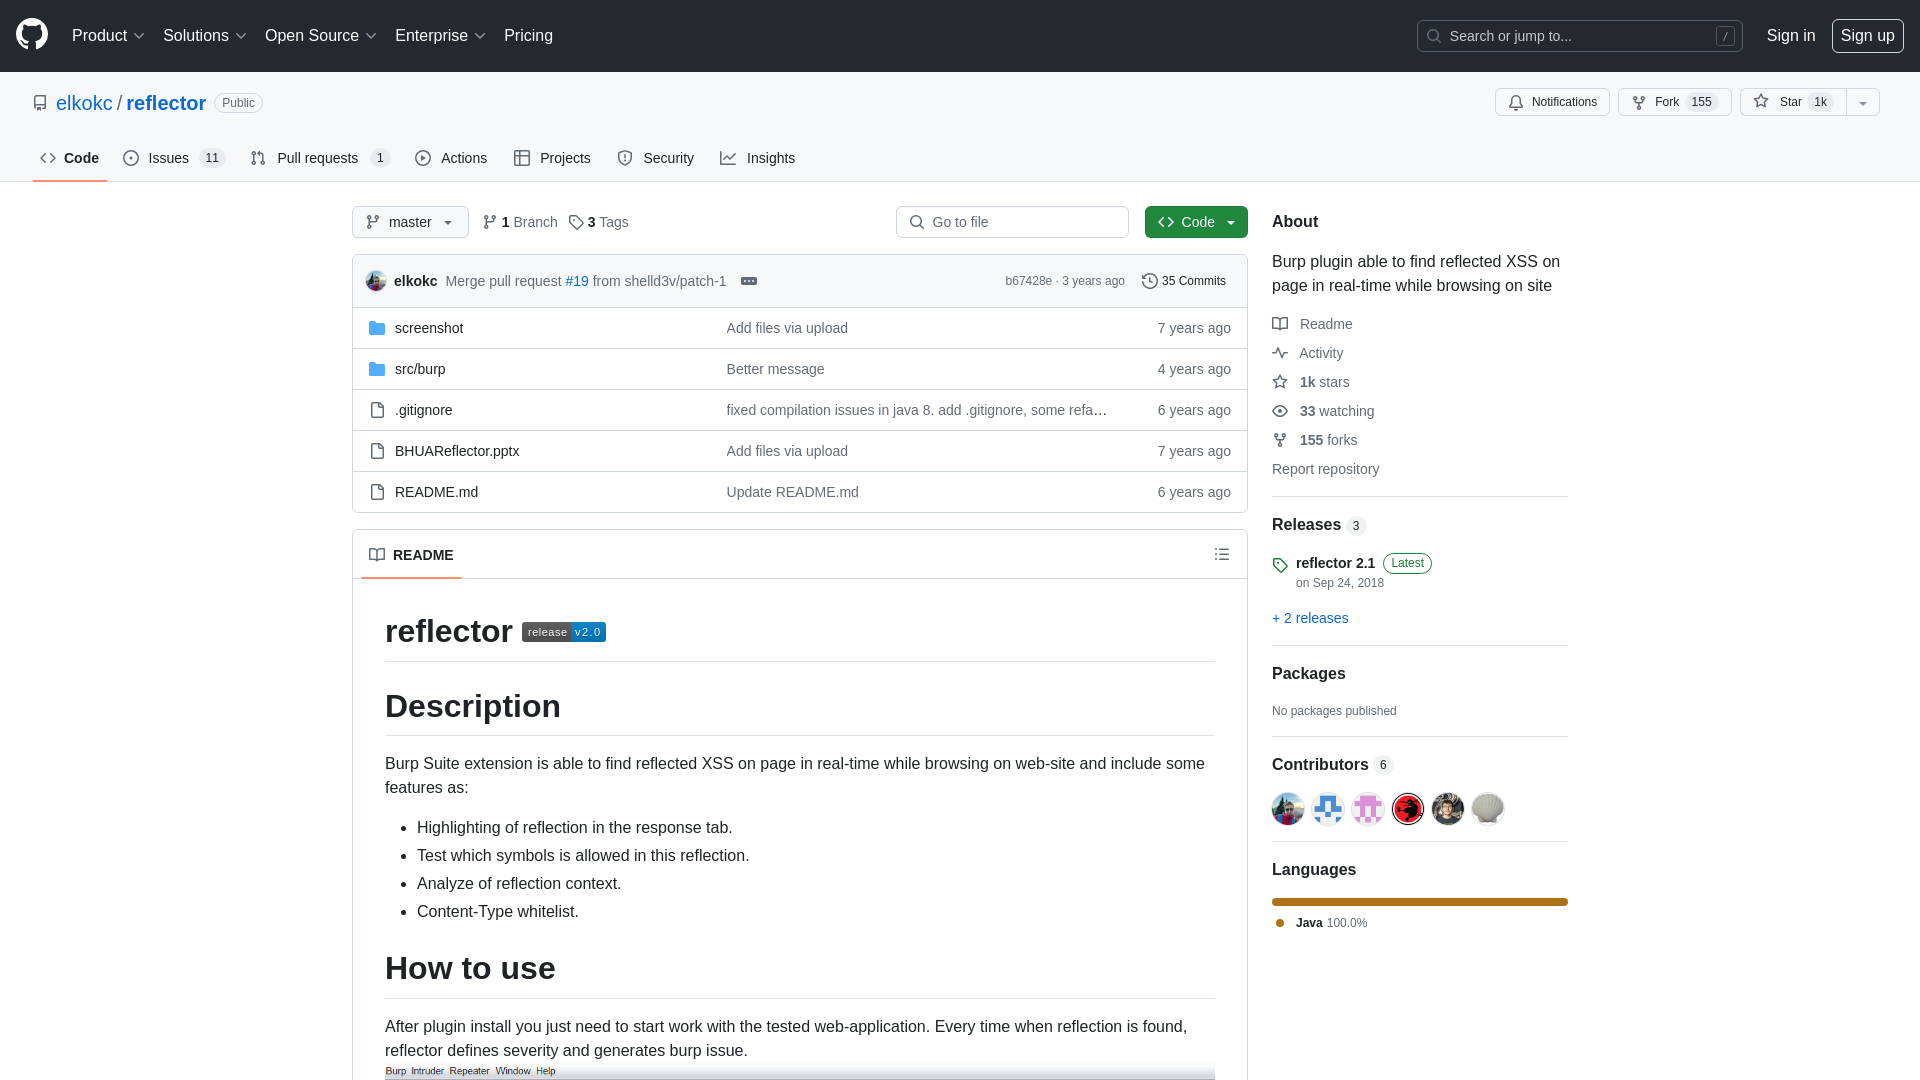Click the elkokc repository owner link

point(83,102)
